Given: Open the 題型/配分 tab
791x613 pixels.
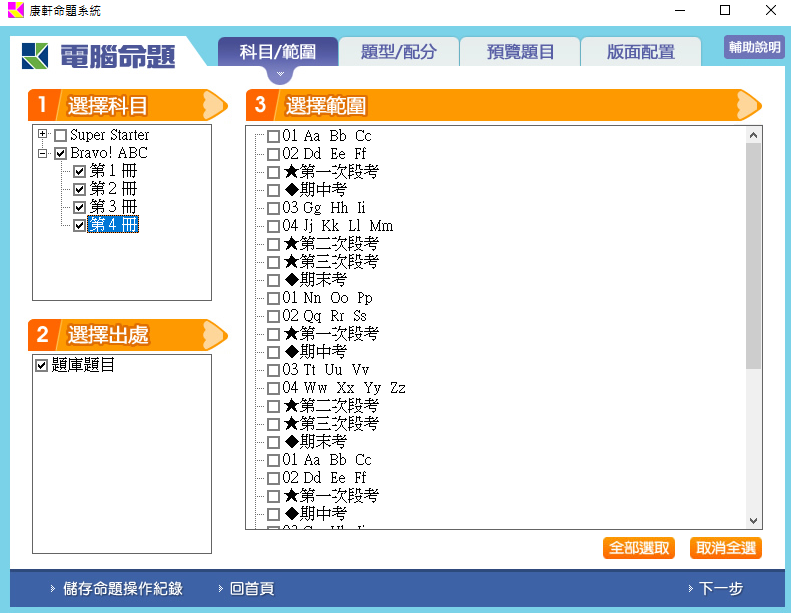Looking at the screenshot, I should [x=399, y=51].
